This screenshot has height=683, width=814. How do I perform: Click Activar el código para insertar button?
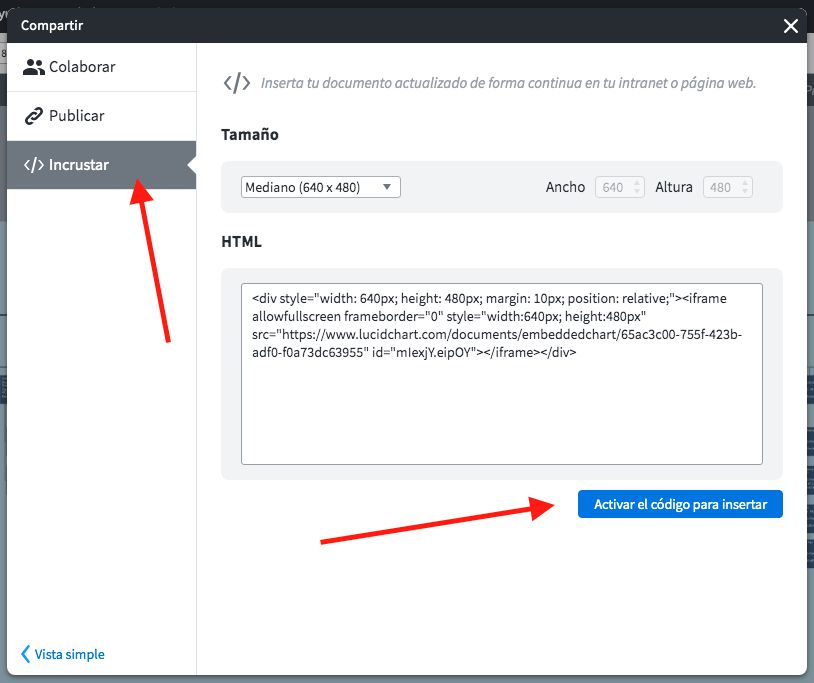point(680,504)
